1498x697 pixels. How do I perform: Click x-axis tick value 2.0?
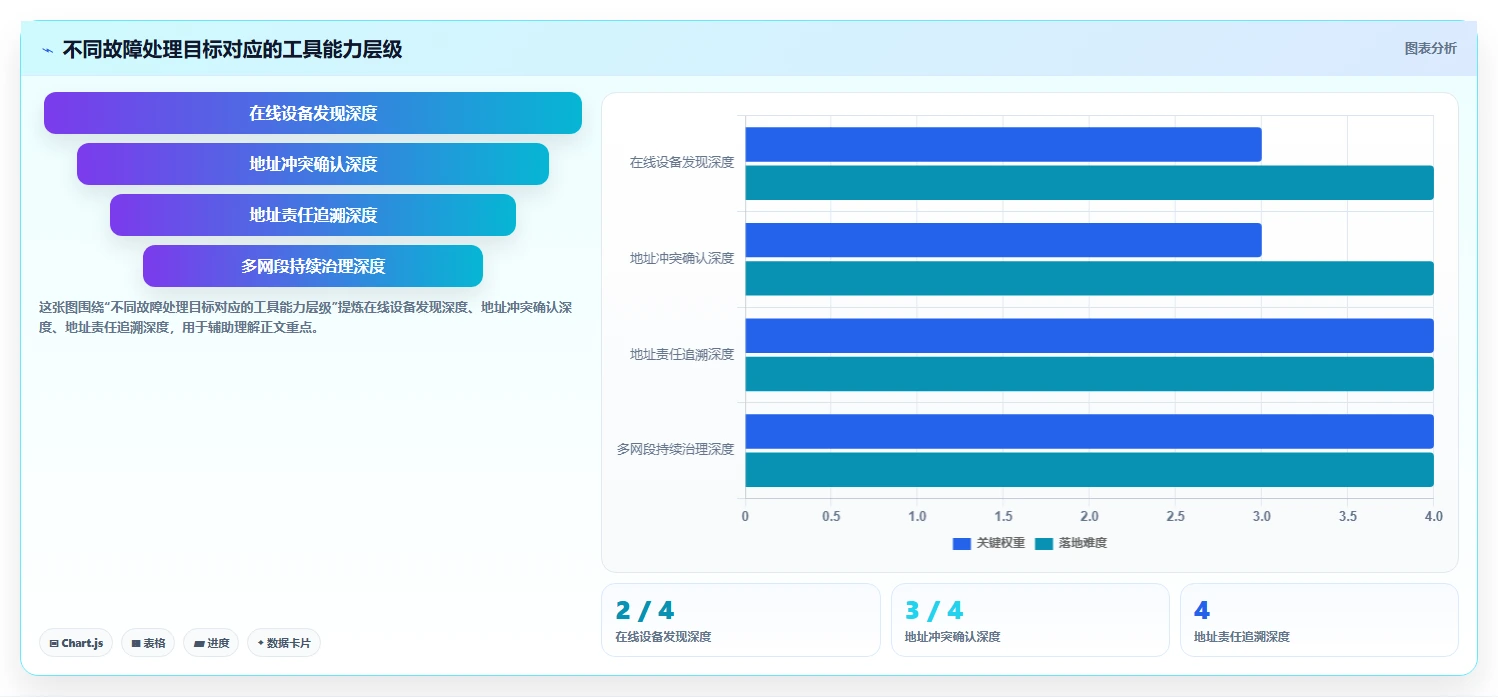click(1089, 516)
